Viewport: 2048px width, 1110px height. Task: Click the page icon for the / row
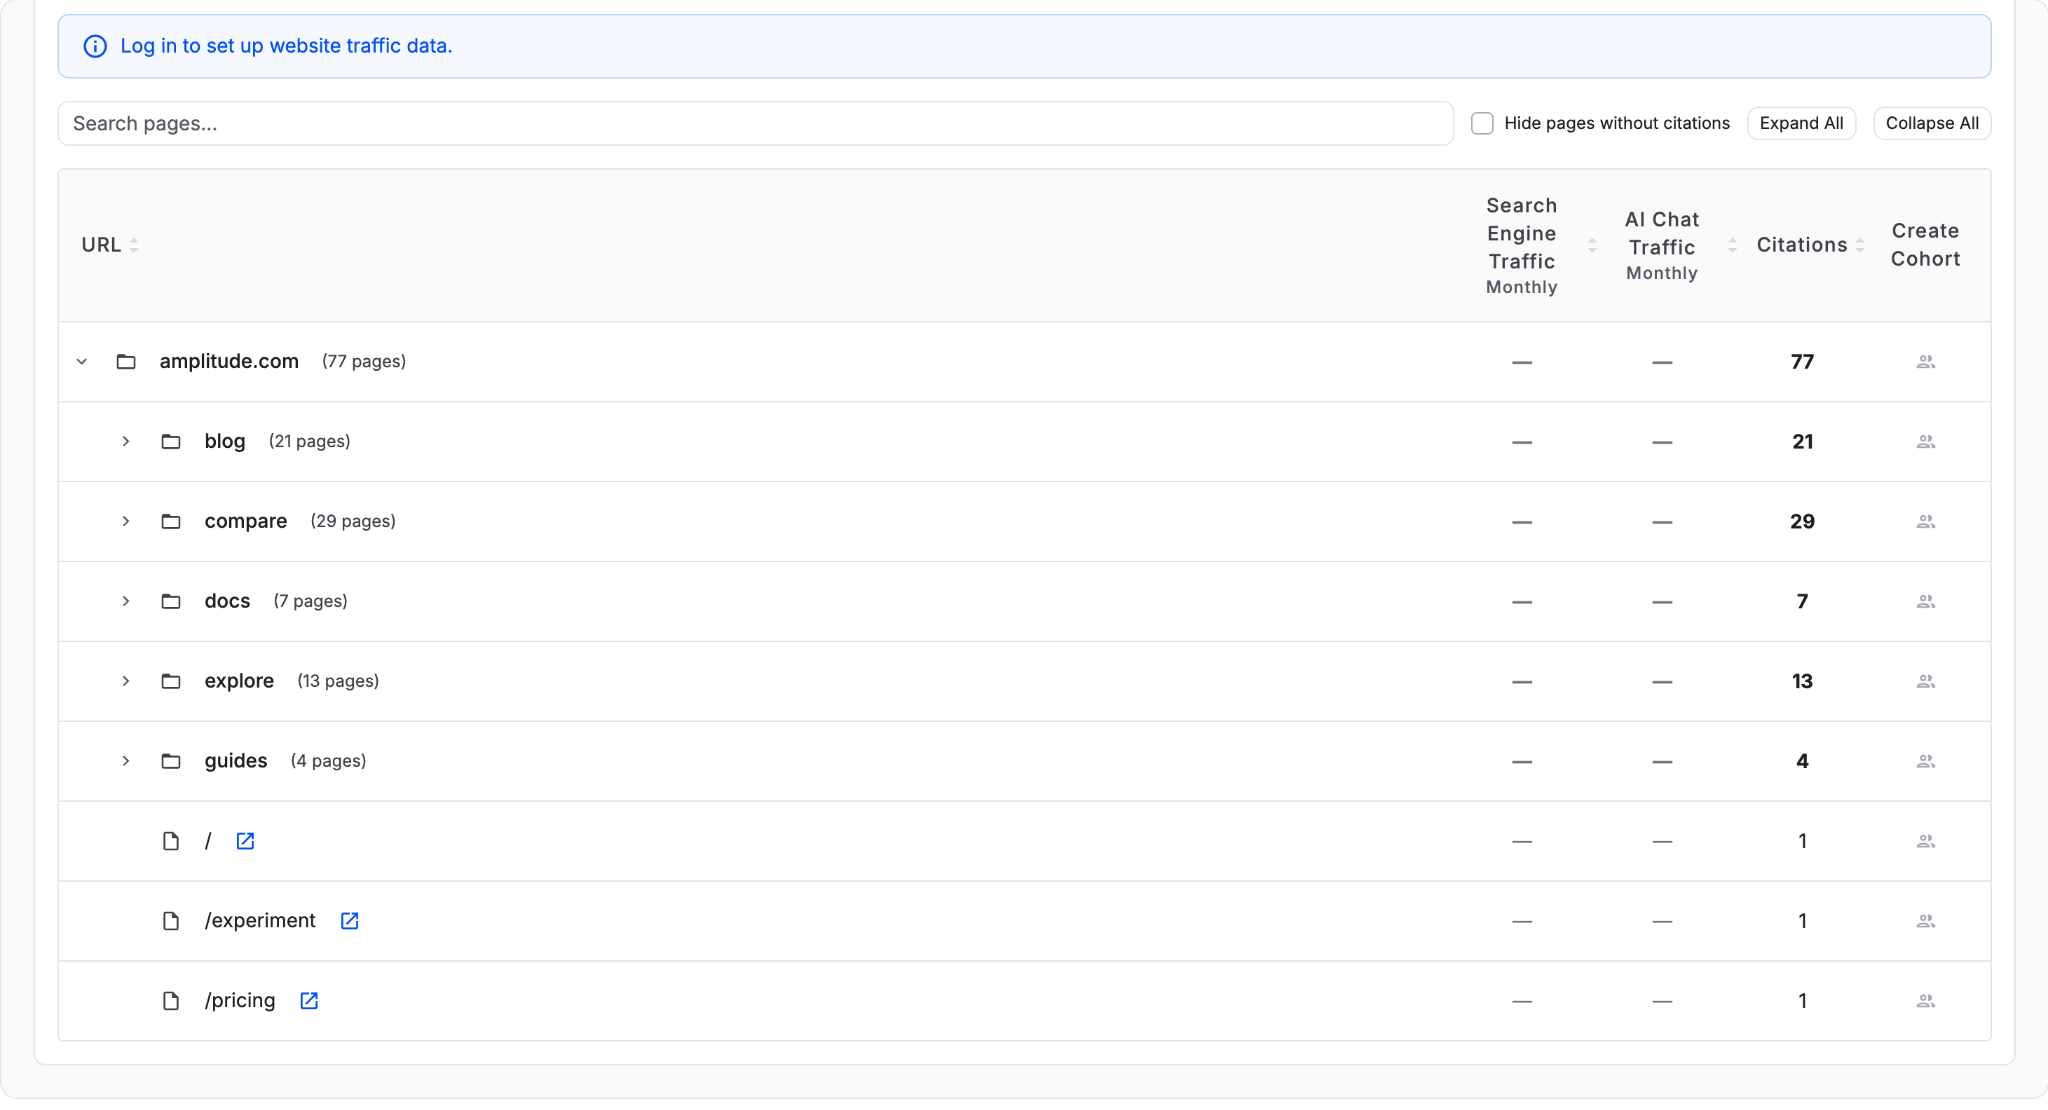point(171,841)
